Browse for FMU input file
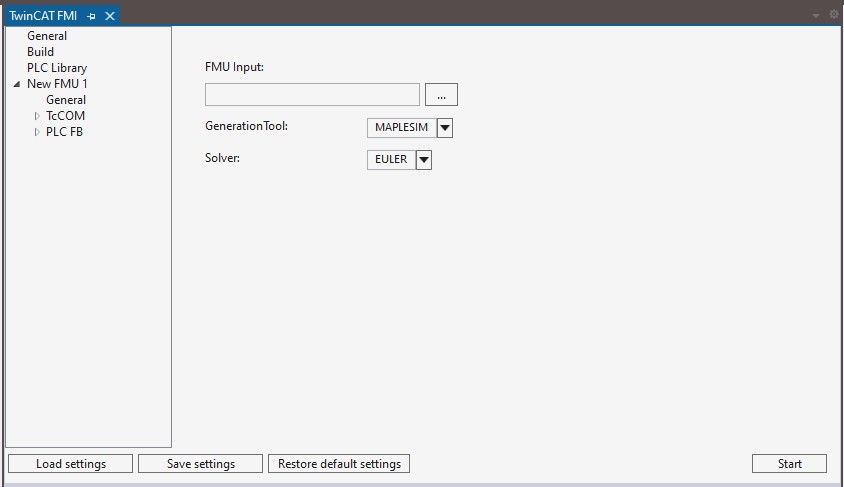 tap(441, 95)
